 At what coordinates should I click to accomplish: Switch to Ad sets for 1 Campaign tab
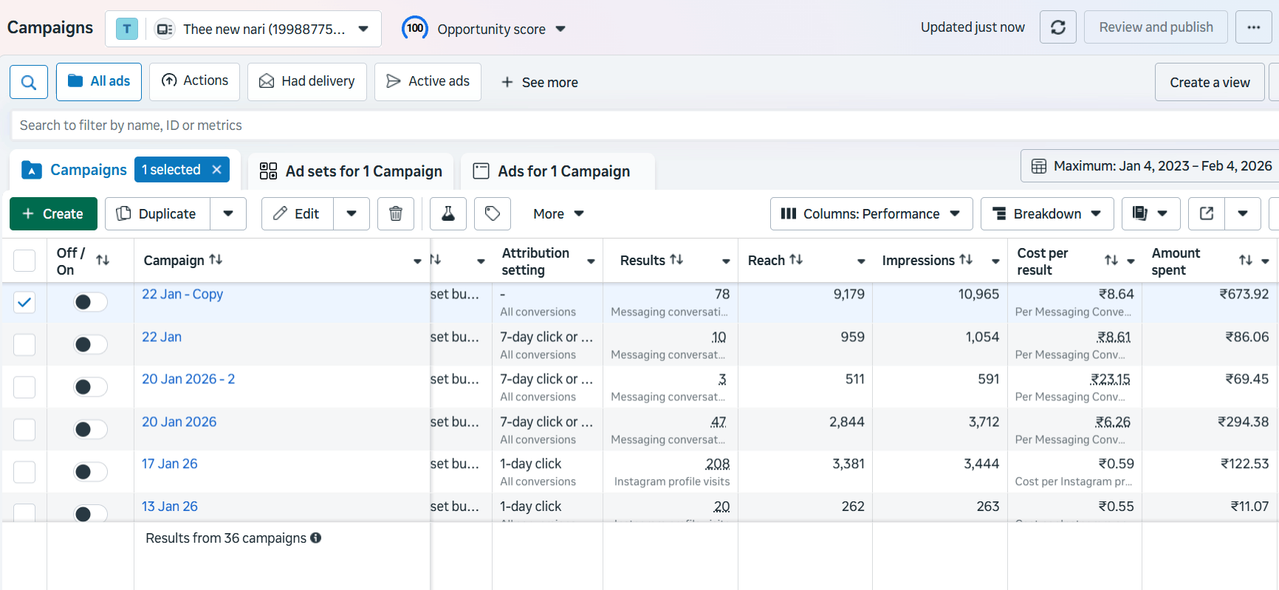coord(351,171)
